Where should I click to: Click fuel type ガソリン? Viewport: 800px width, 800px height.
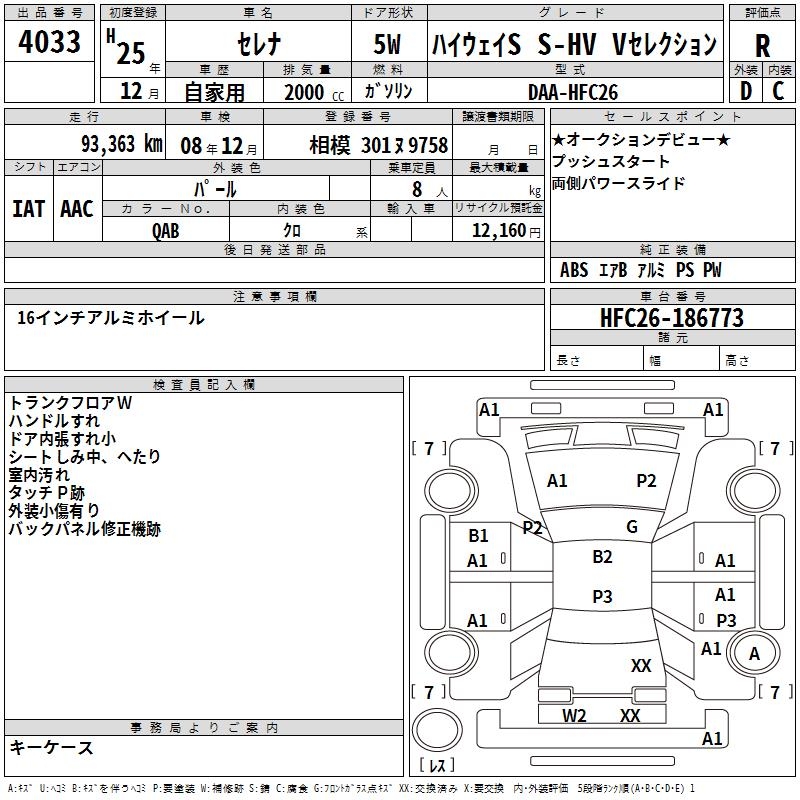pos(388,91)
